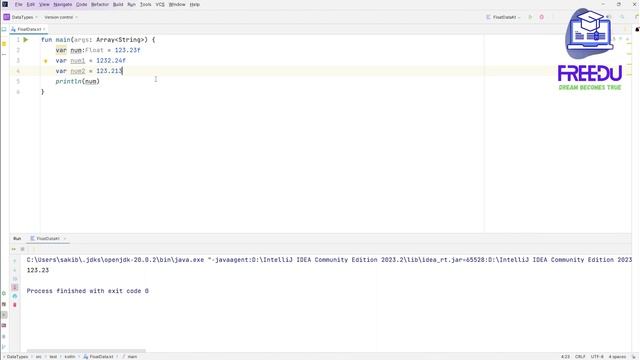Screen dimensions: 640x360
Task: Close the FloatData.kt editor tab
Action: 44,29
